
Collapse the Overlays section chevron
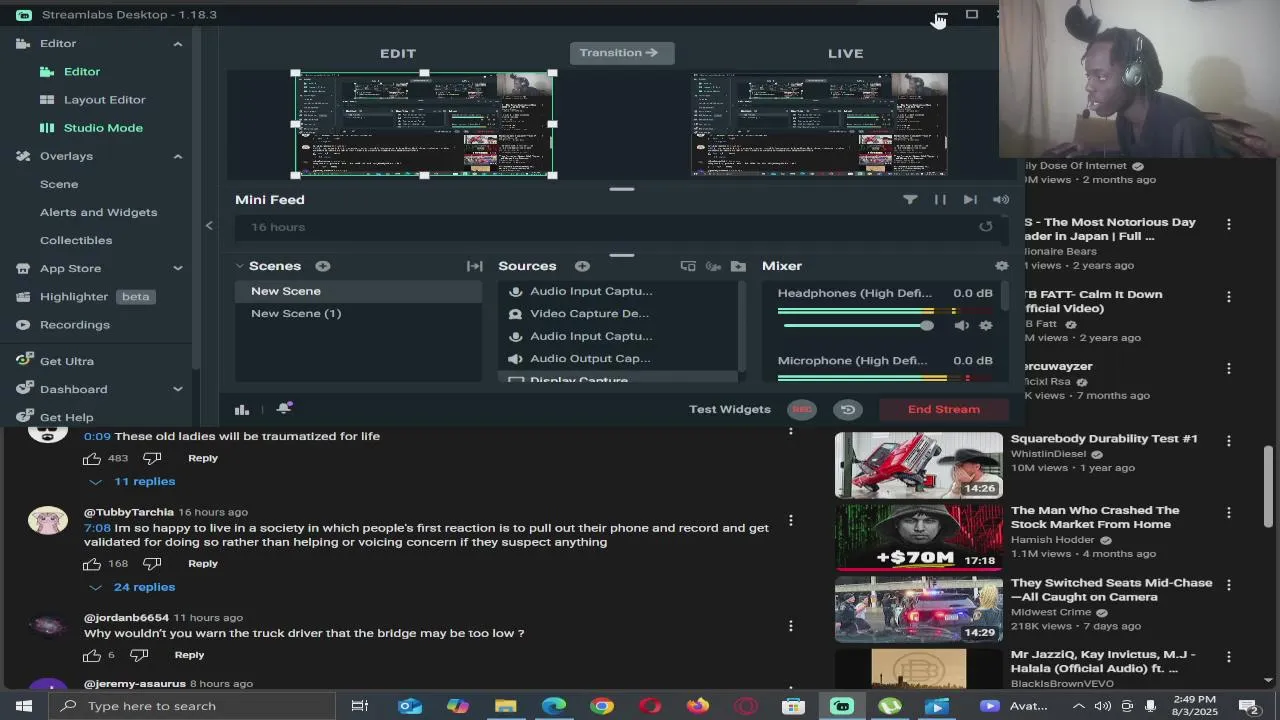point(178,156)
